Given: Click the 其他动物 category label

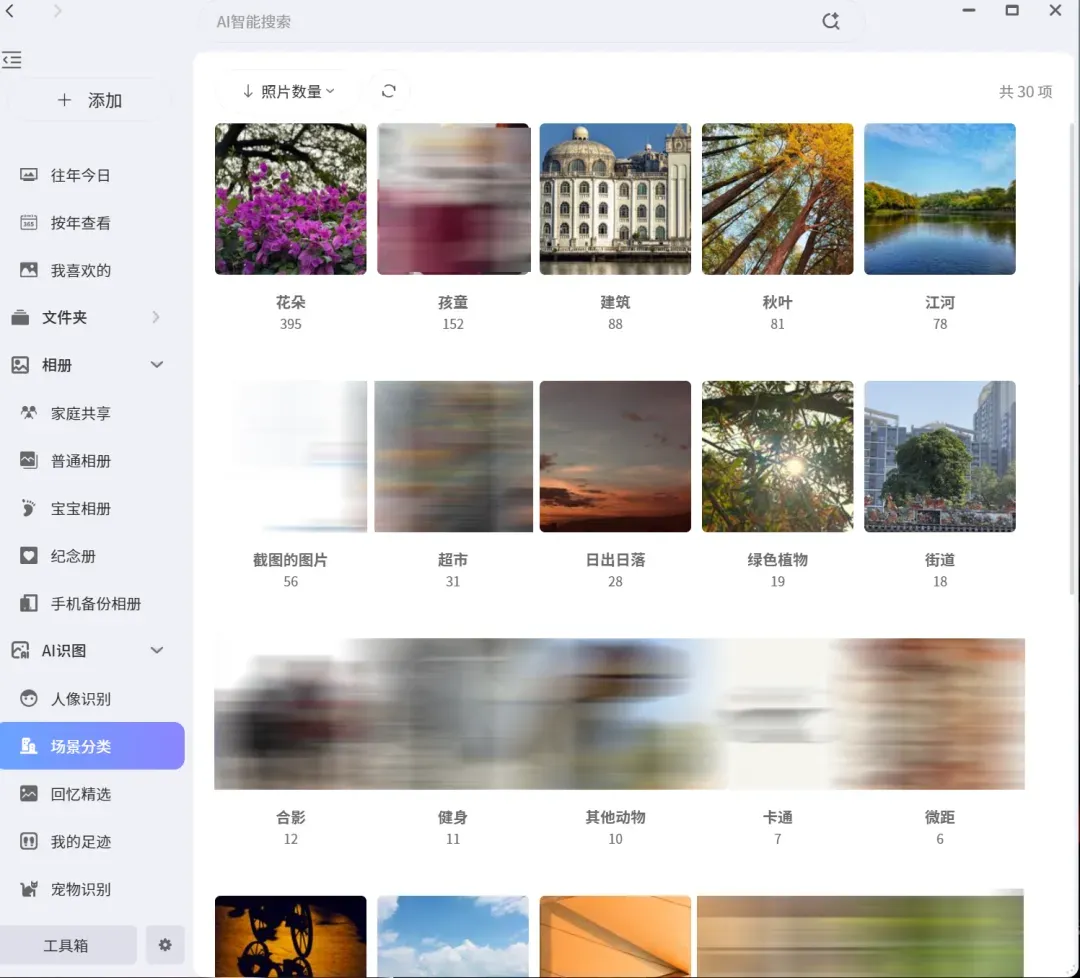Looking at the screenshot, I should pos(615,818).
